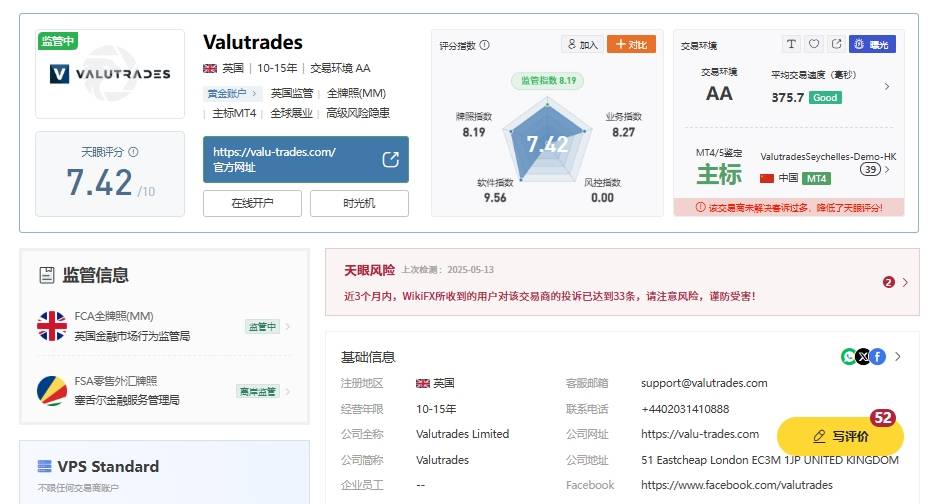The width and height of the screenshot is (934, 504).
Task: Open the X (Twitter) social icon
Action: pyautogui.click(x=863, y=357)
